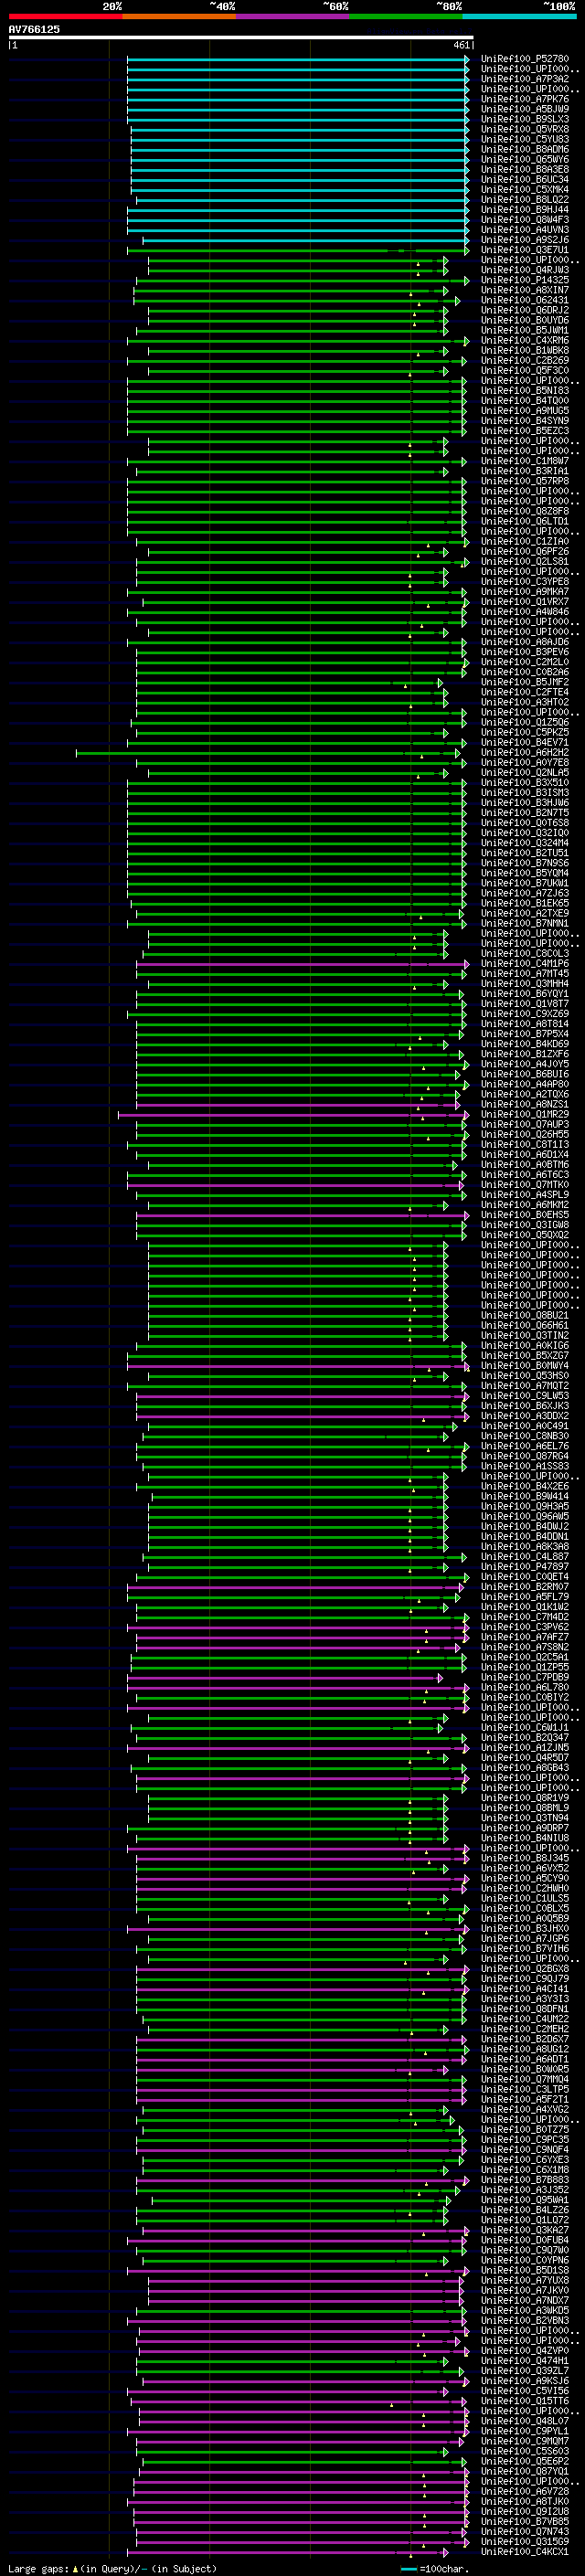Click UniRef100_C5PKZ5 label

pos(525,733)
